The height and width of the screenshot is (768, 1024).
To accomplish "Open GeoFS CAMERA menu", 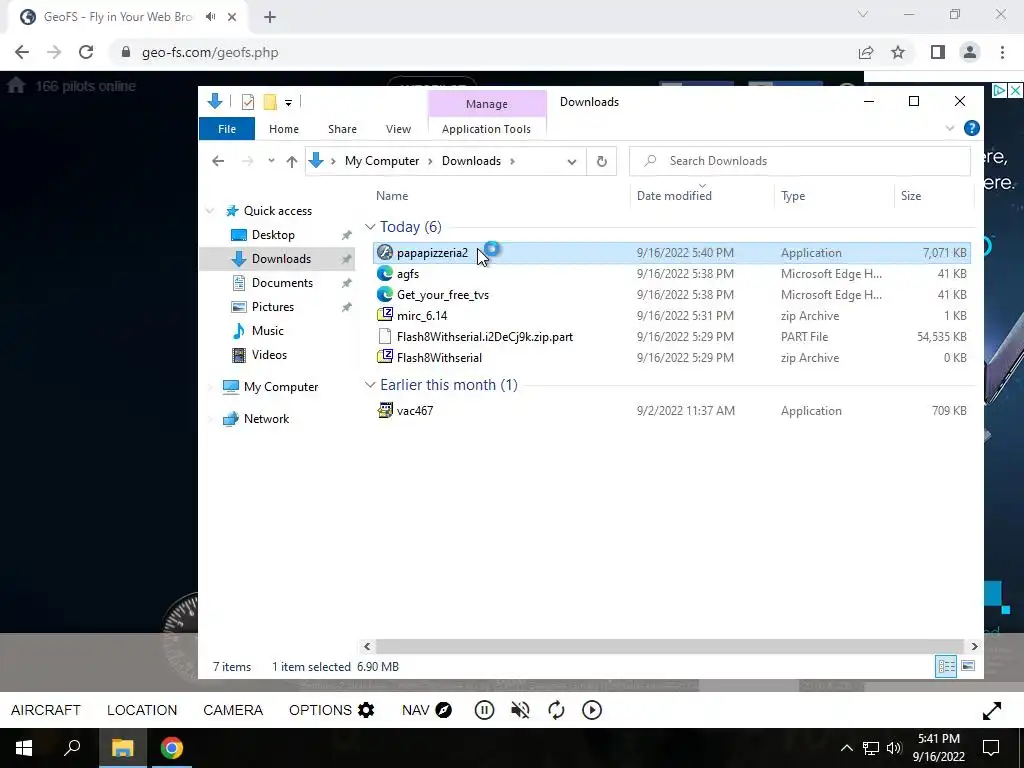I will coord(233,710).
